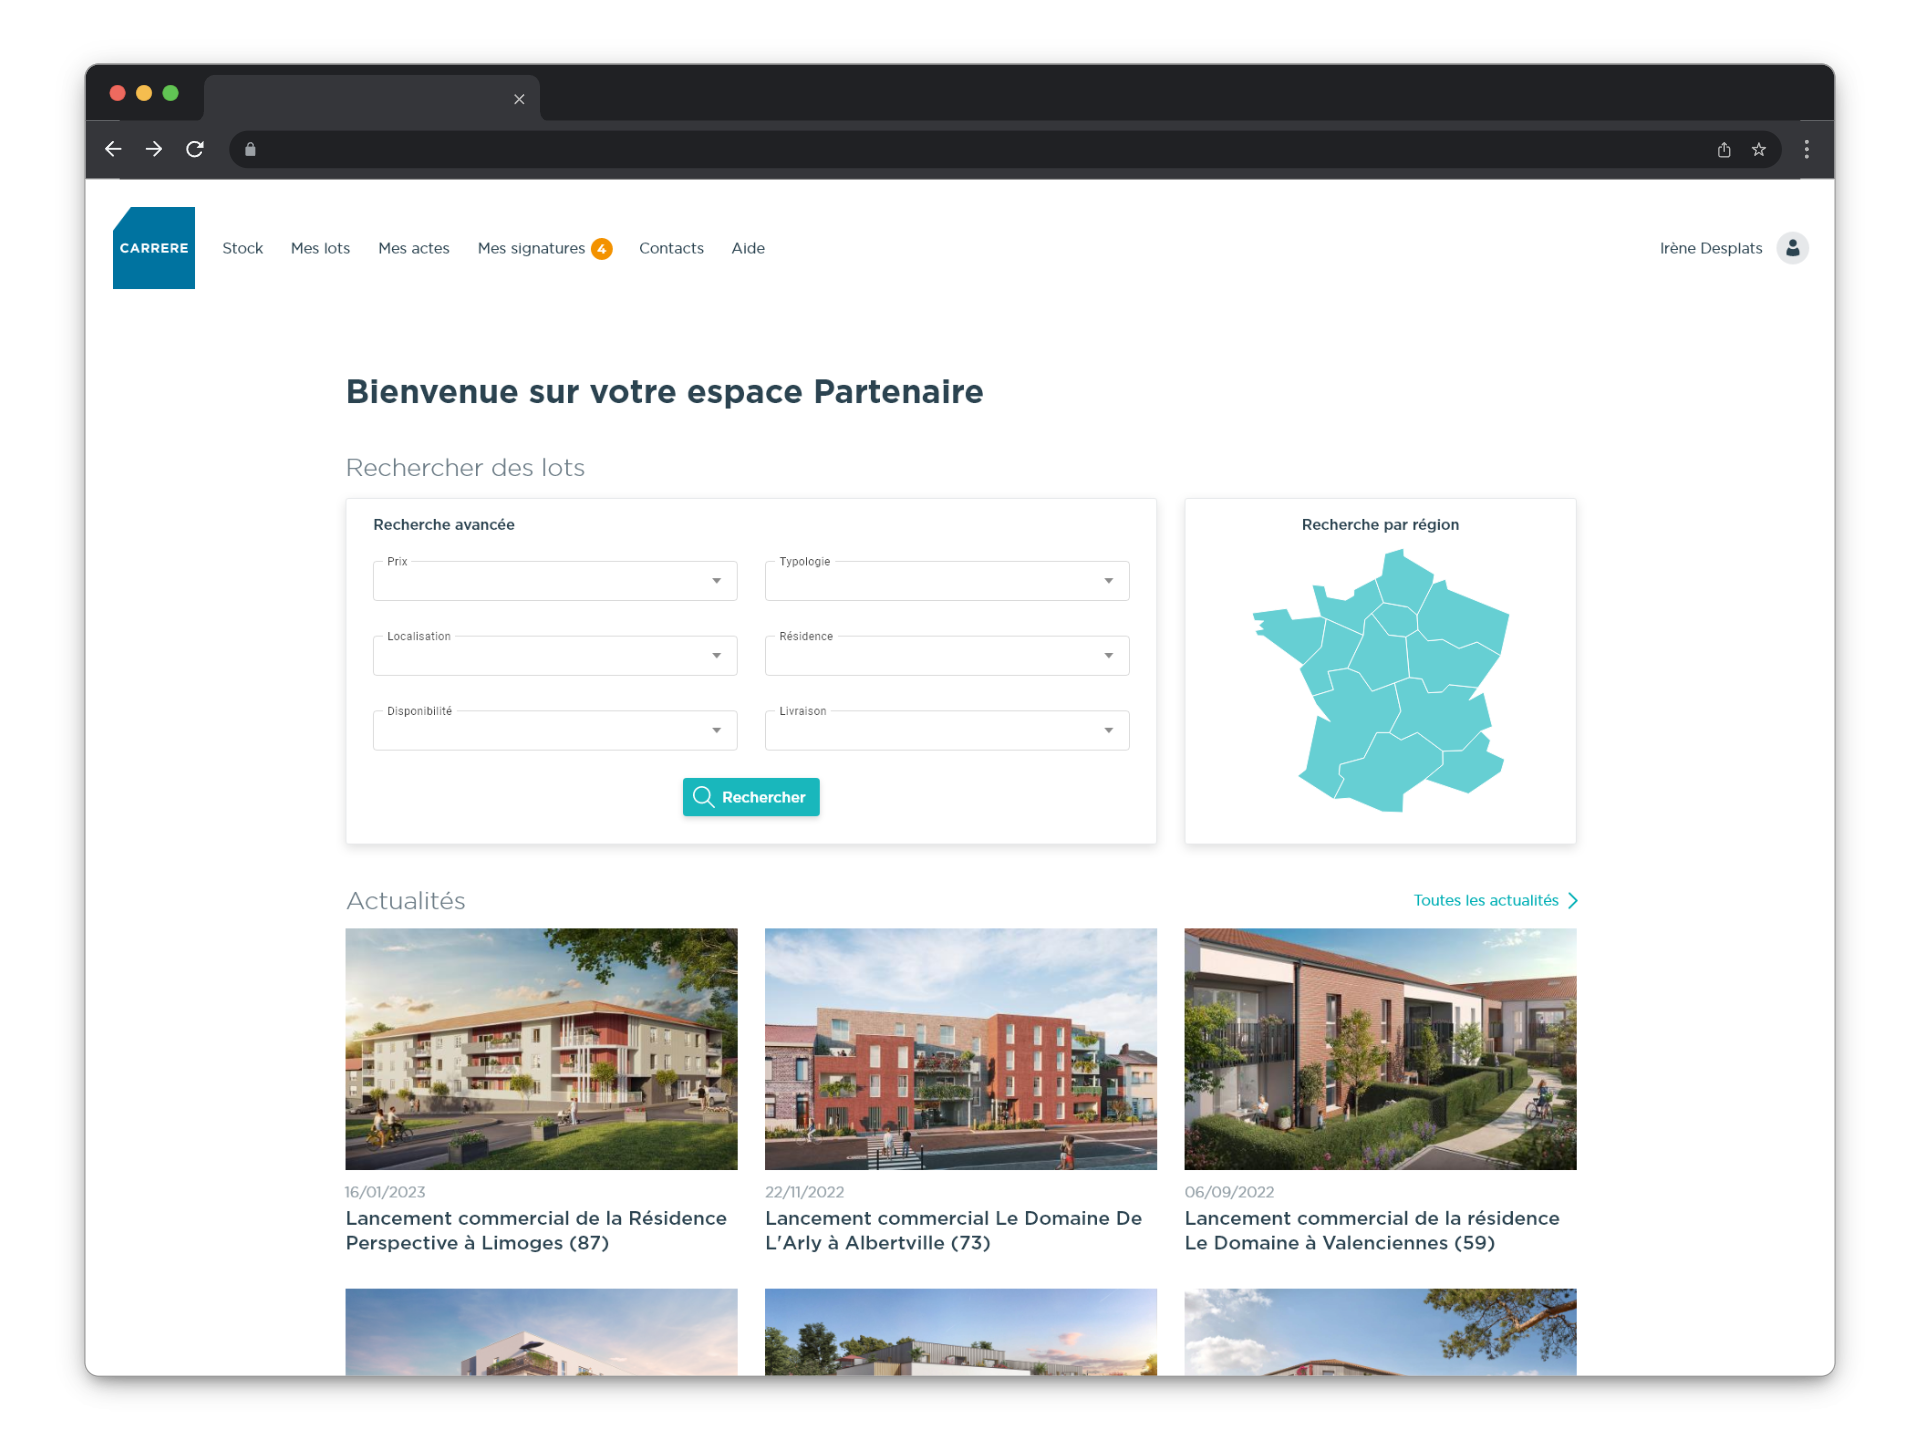The width and height of the screenshot is (1920, 1440).
Task: Click the share icon in address bar
Action: (x=1723, y=150)
